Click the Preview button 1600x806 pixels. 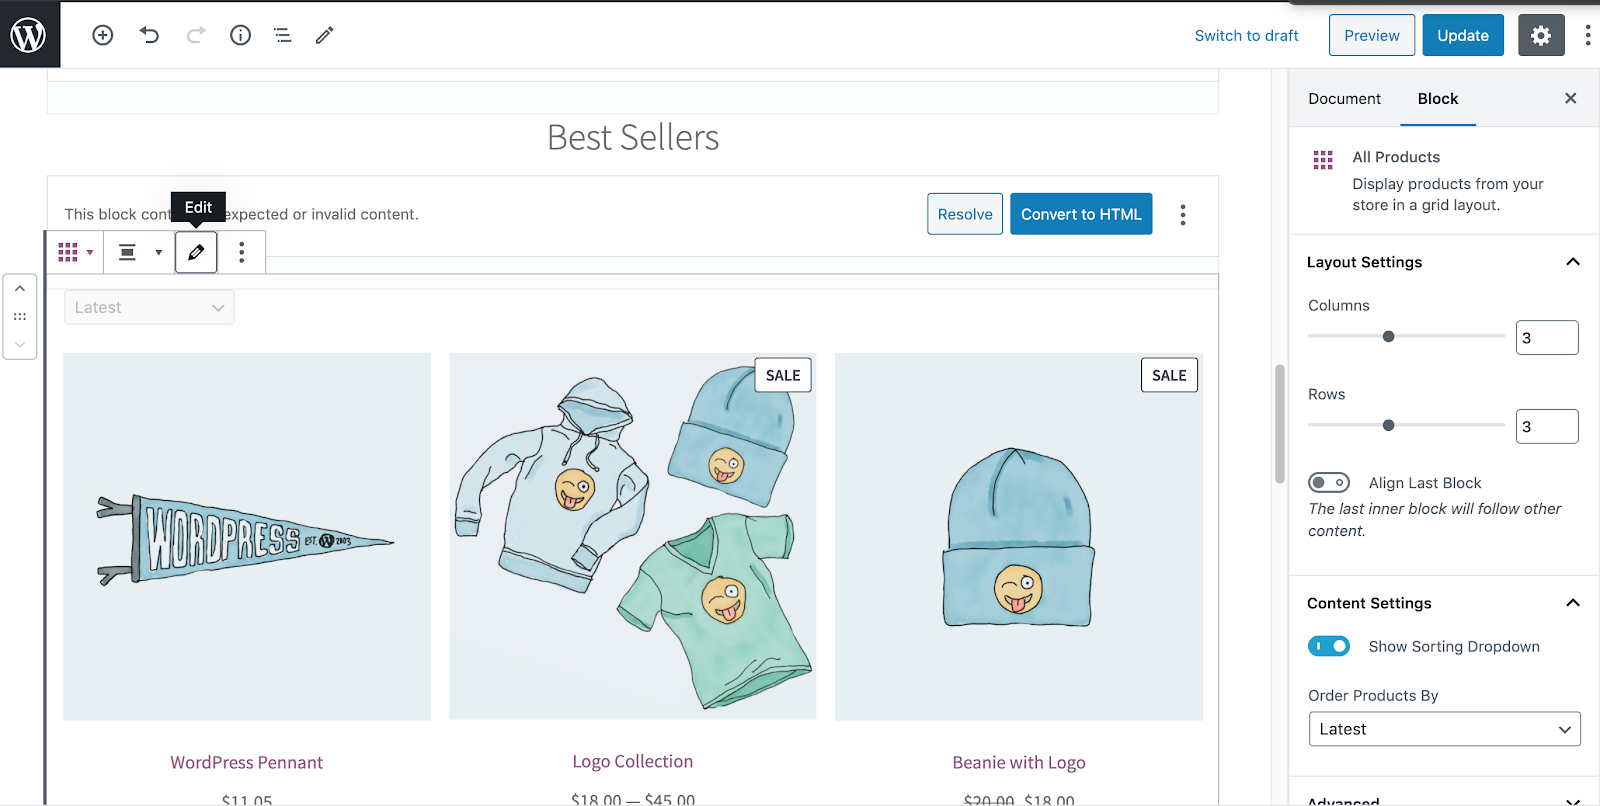point(1372,35)
